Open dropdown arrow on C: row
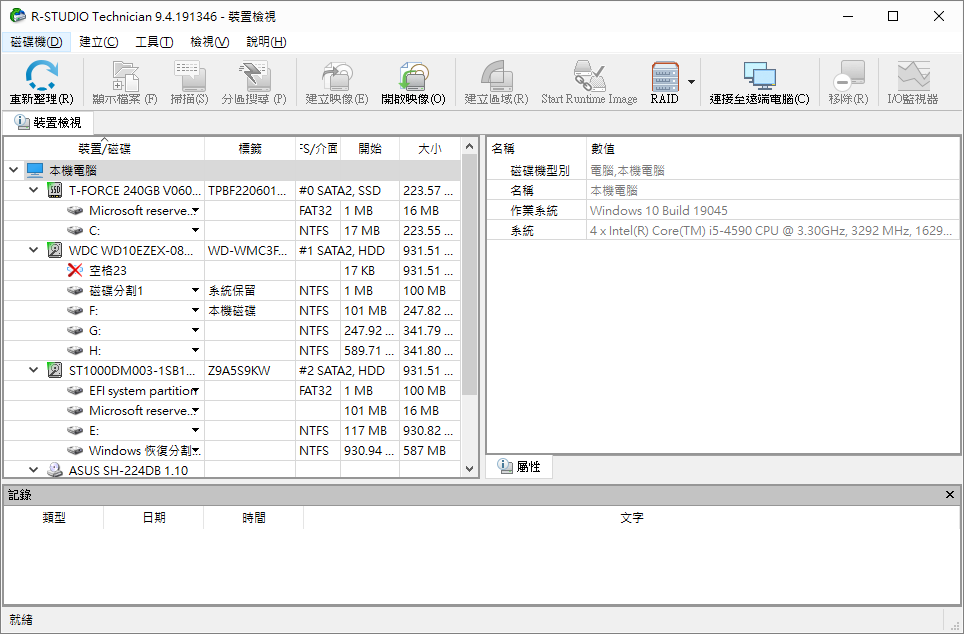 pos(196,231)
